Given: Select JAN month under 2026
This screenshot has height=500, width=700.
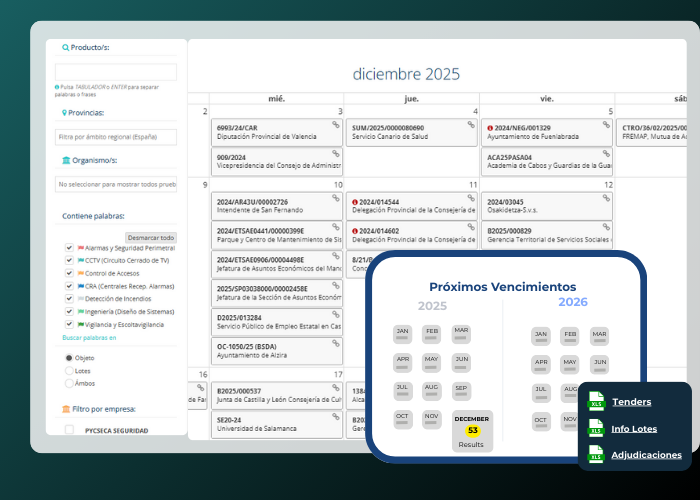Looking at the screenshot, I should pos(541,336).
